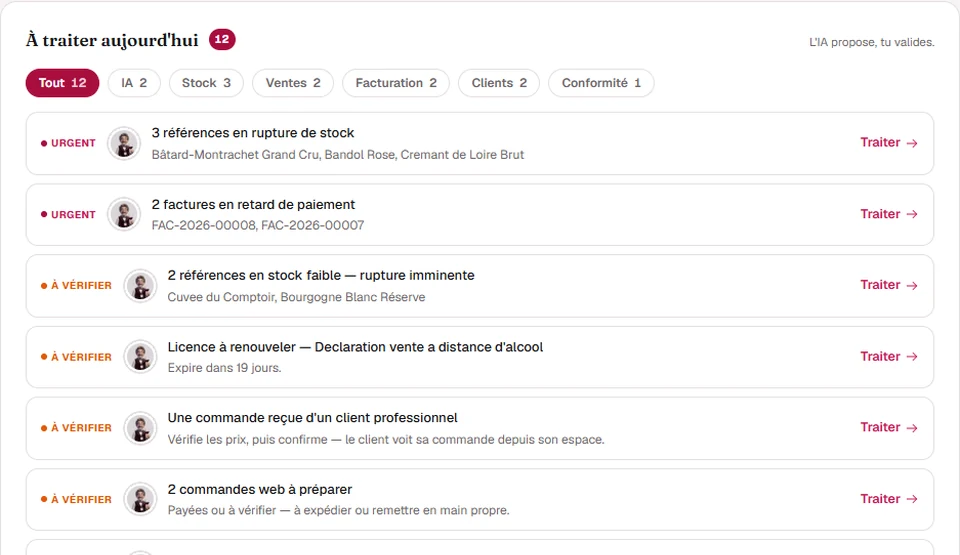Image resolution: width=960 pixels, height=555 pixels.
Task: Click 'Expire dans 19 jours.' text
Action: (x=224, y=368)
